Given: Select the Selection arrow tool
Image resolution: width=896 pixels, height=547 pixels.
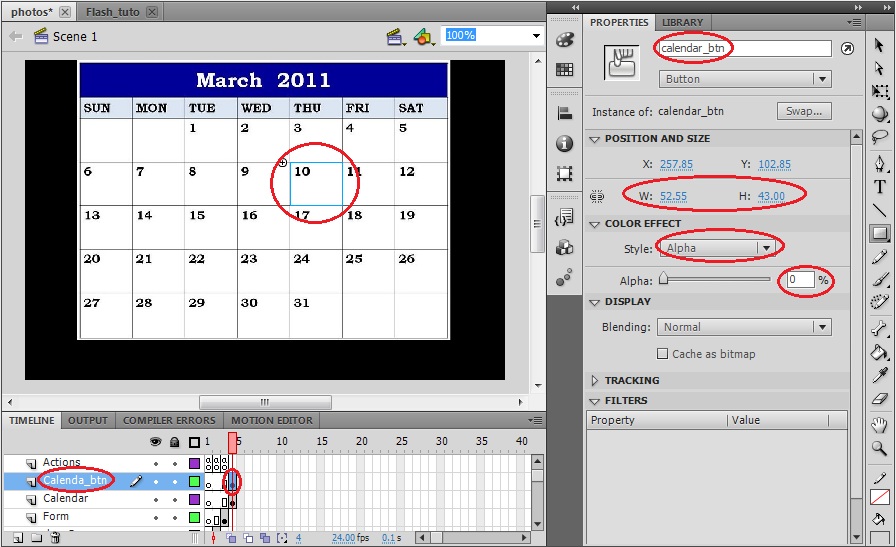Looking at the screenshot, I should point(879,45).
